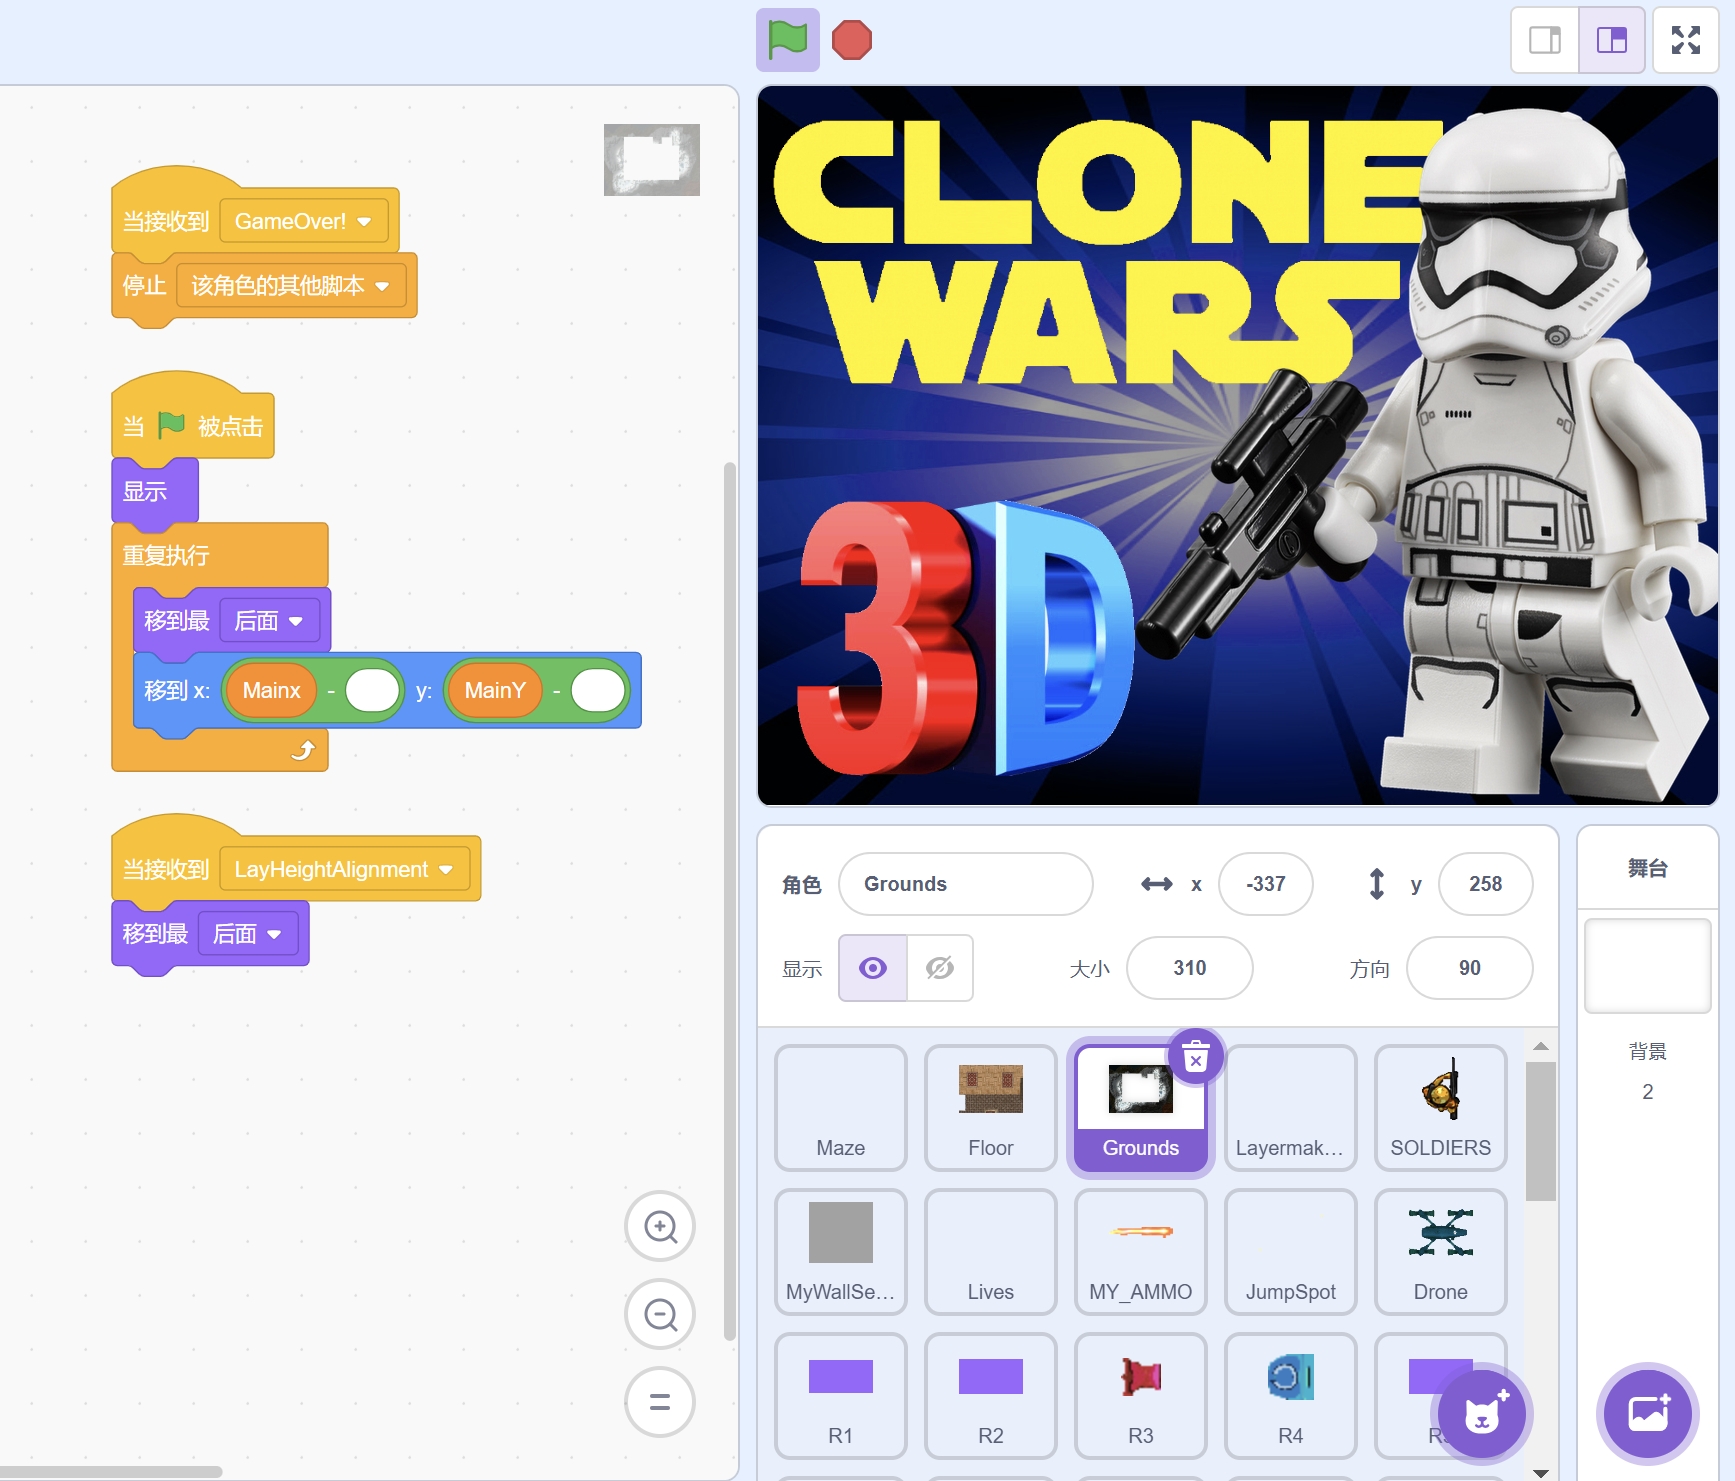Image resolution: width=1735 pixels, height=1481 pixels.
Task: Click the size field showing 310
Action: tap(1189, 968)
